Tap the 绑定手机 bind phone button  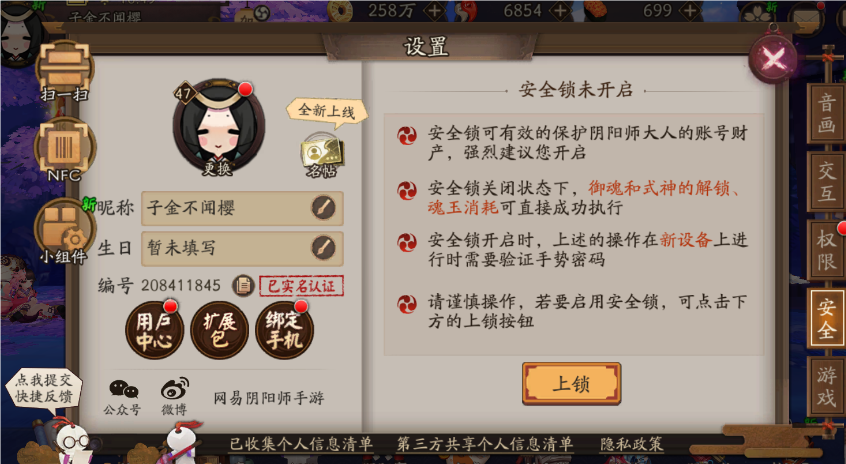click(x=284, y=330)
